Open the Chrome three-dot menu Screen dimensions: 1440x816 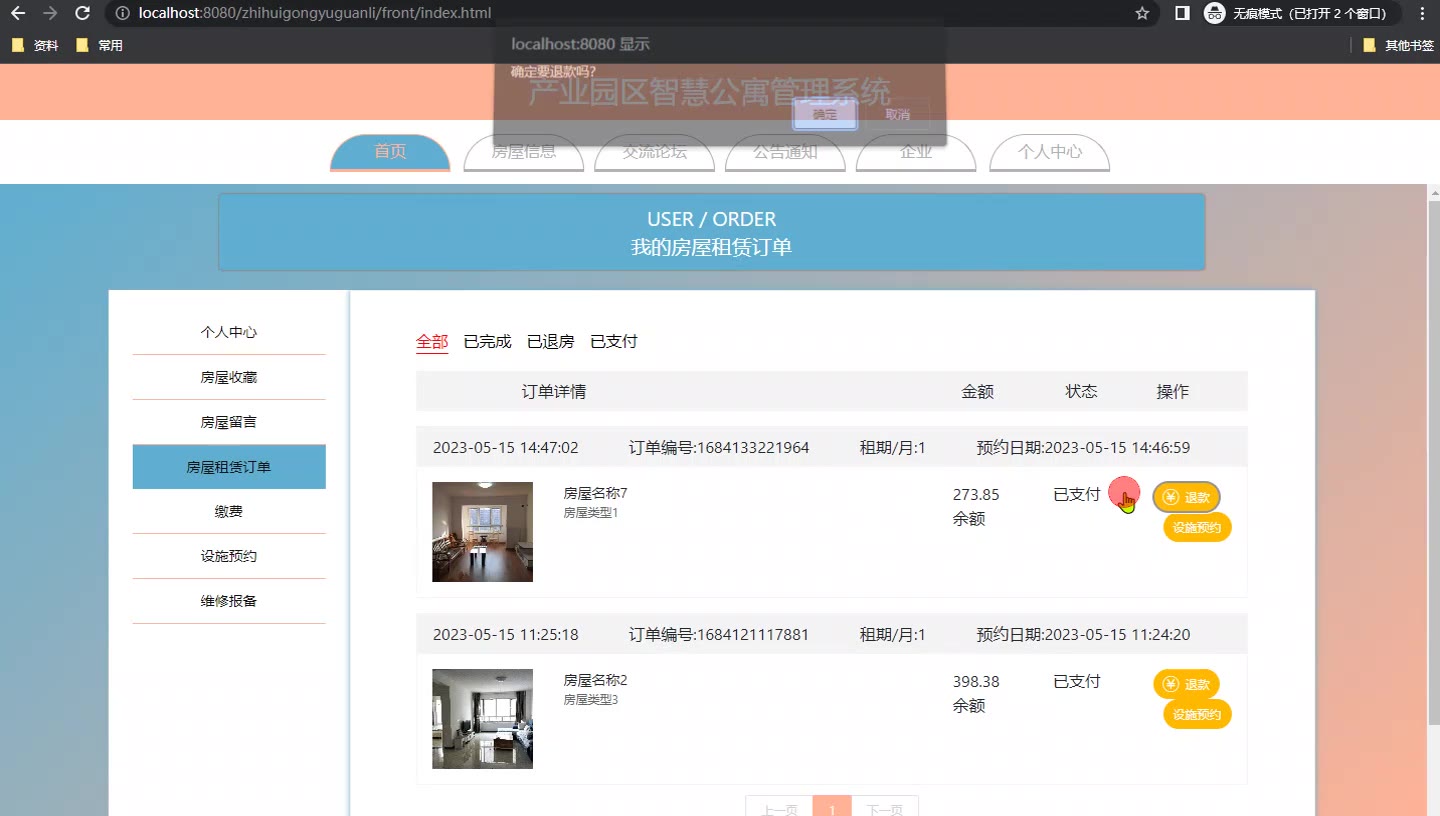tap(1422, 13)
